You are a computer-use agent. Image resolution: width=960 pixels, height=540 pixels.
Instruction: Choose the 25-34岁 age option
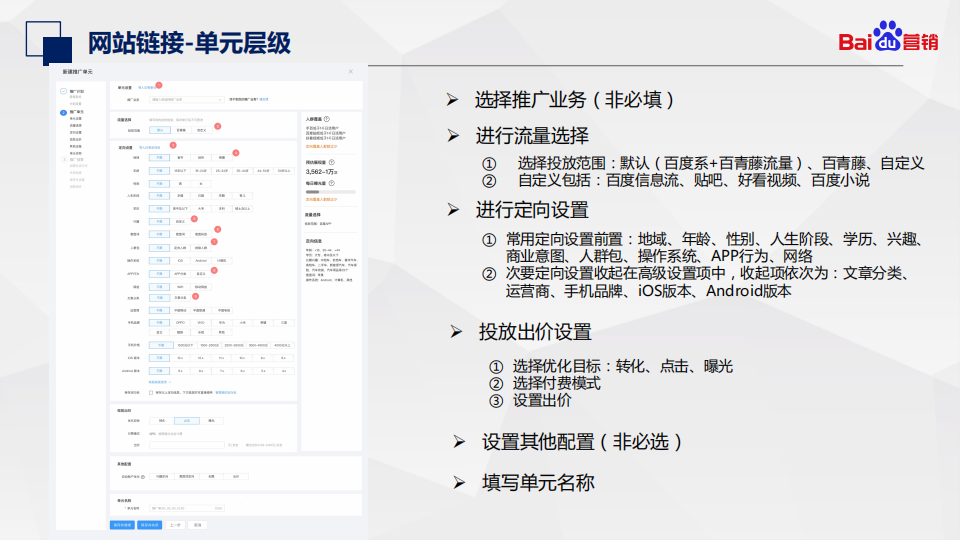(222, 171)
